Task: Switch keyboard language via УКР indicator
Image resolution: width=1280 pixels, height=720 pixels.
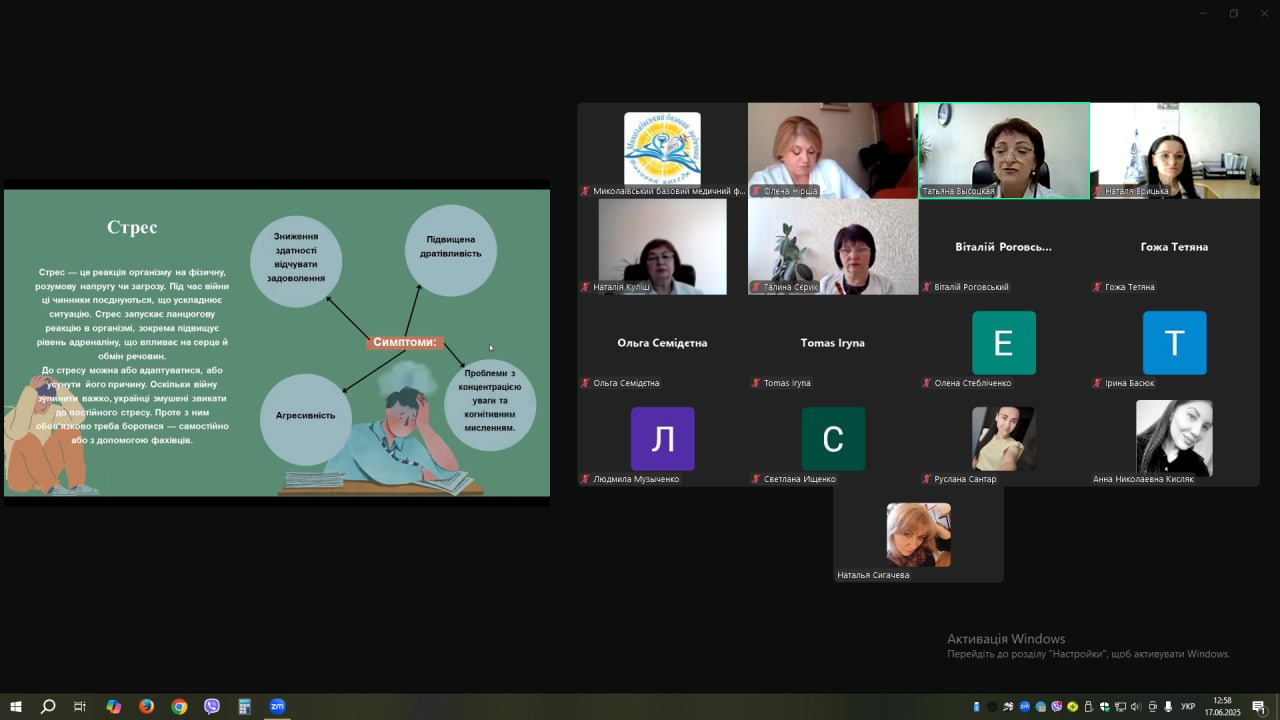Action: tap(1188, 707)
